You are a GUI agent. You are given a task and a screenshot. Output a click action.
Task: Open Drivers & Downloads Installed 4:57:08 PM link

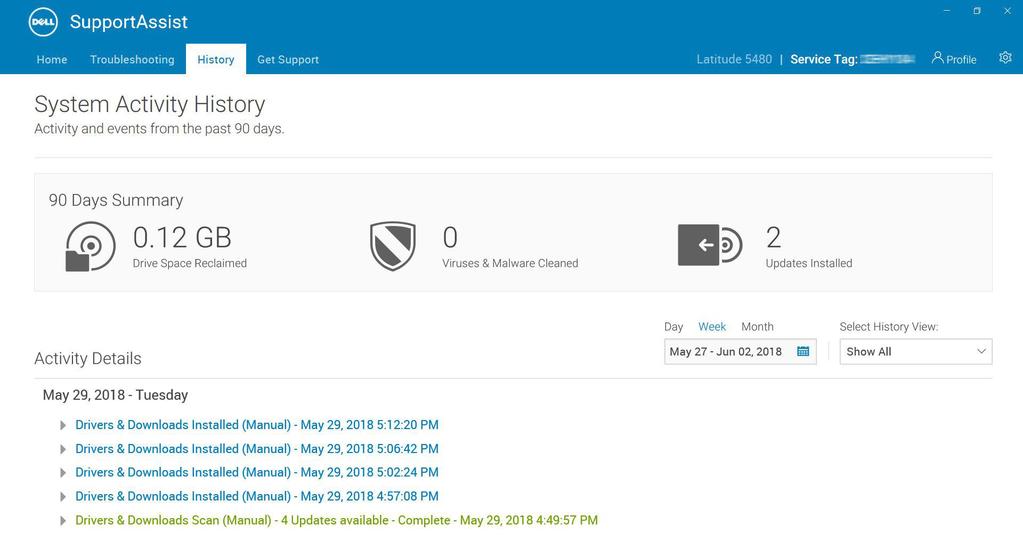(x=257, y=497)
